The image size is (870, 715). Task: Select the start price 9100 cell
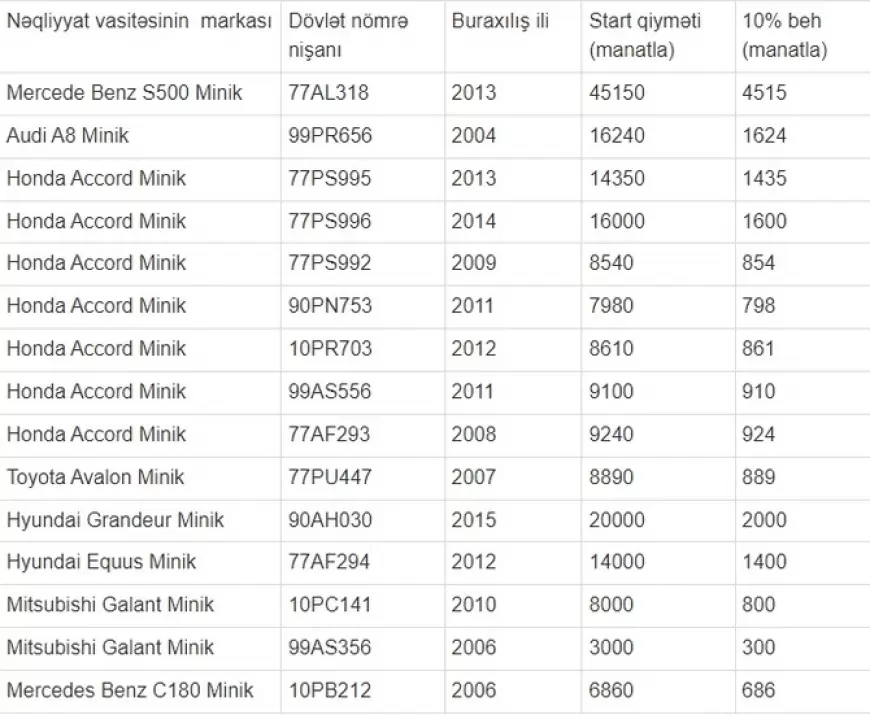[611, 391]
